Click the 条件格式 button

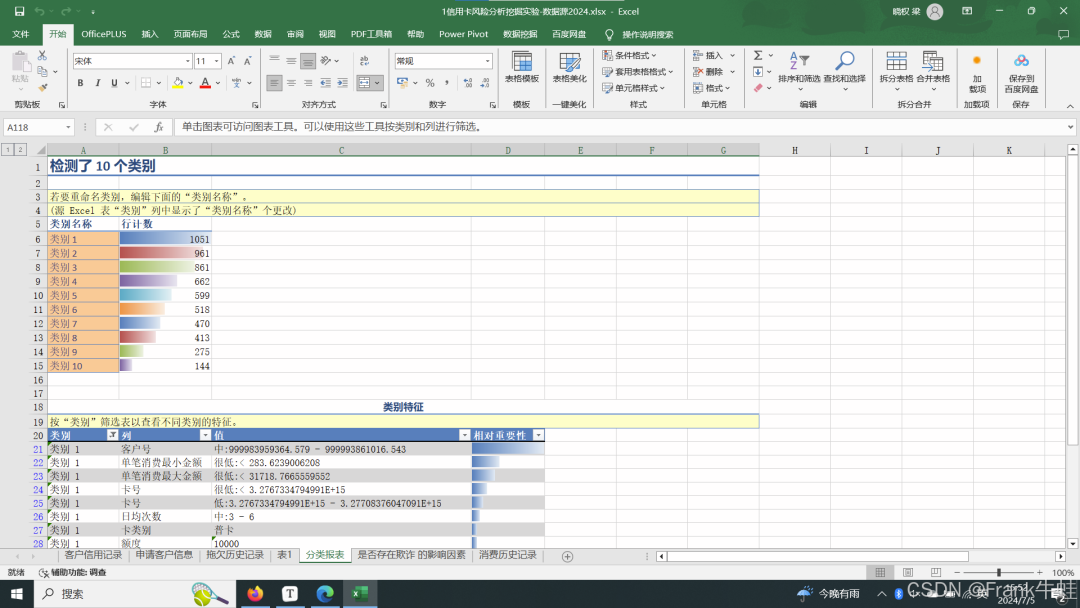[x=630, y=56]
